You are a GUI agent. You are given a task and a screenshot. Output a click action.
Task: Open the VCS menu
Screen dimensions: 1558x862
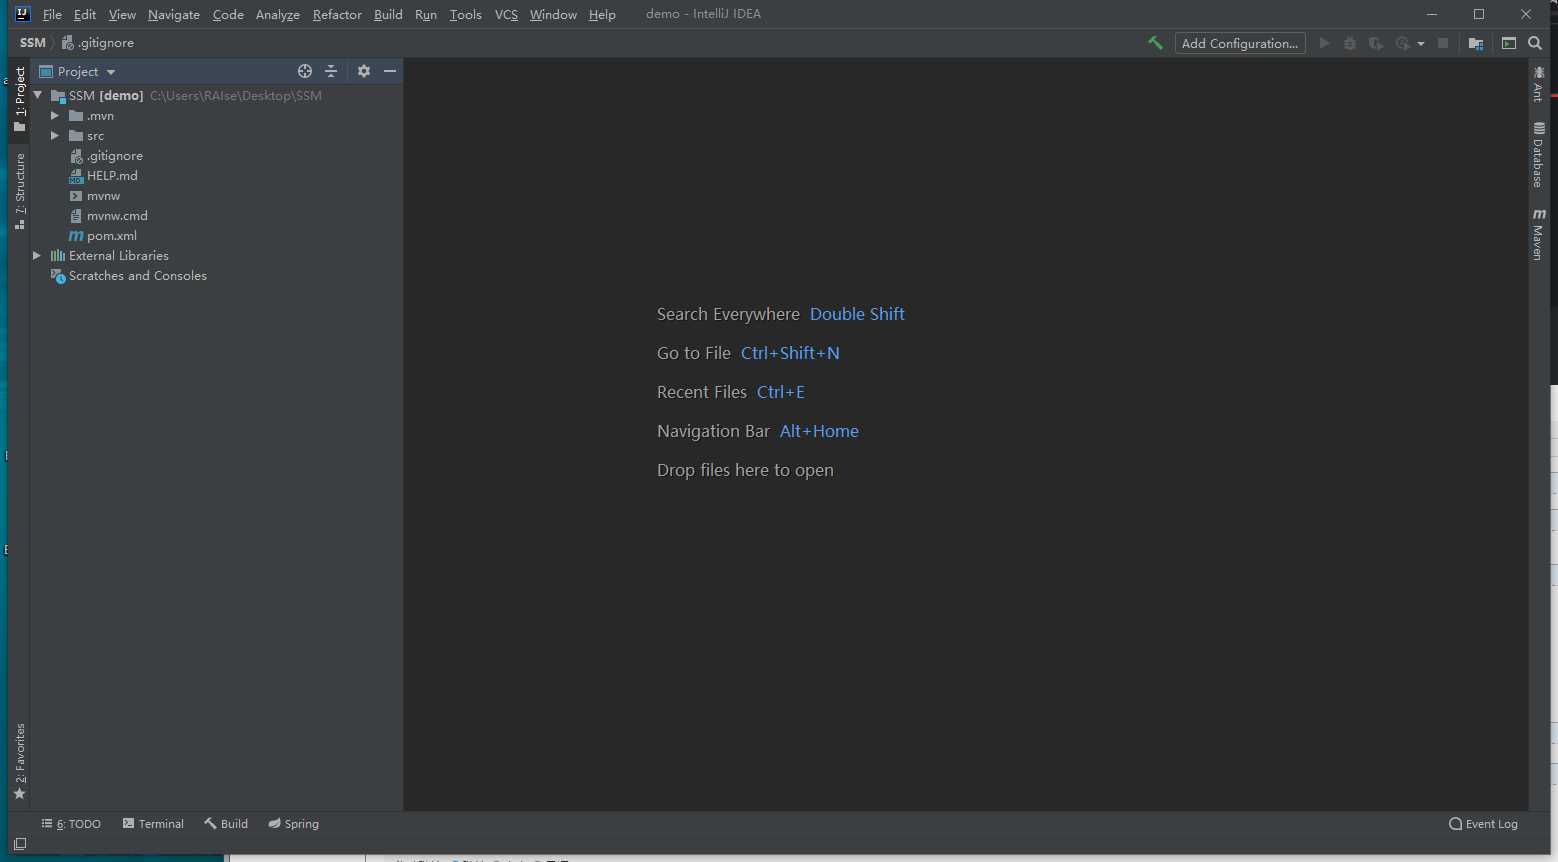click(x=506, y=14)
